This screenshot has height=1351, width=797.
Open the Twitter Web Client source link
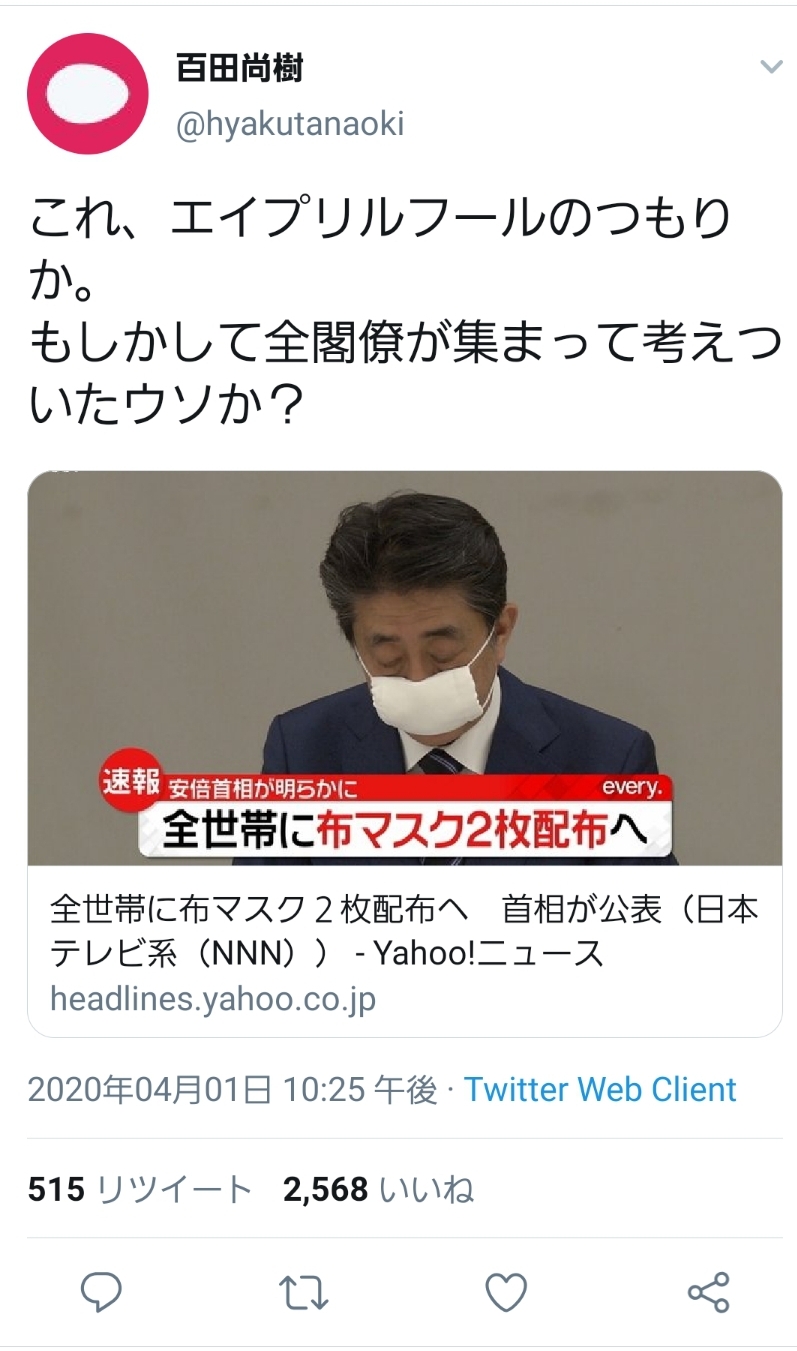coord(600,1089)
